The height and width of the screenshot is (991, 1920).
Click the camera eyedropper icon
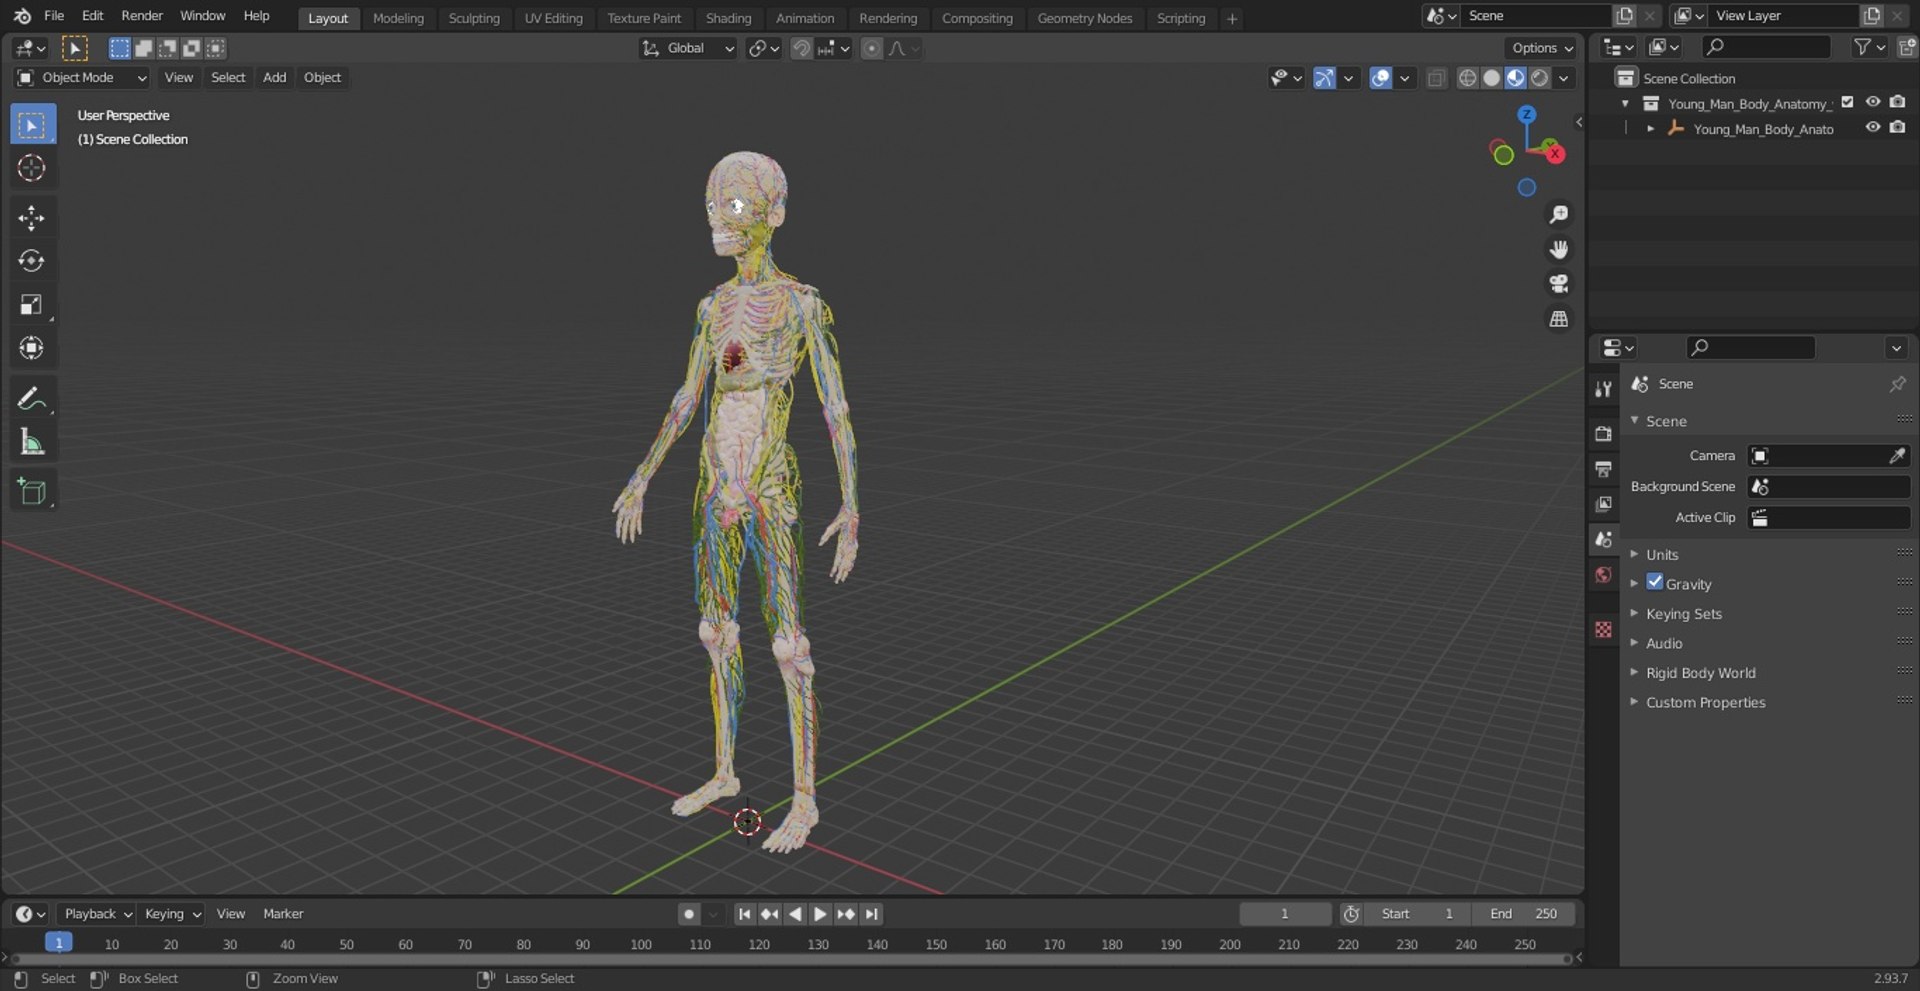[1896, 456]
